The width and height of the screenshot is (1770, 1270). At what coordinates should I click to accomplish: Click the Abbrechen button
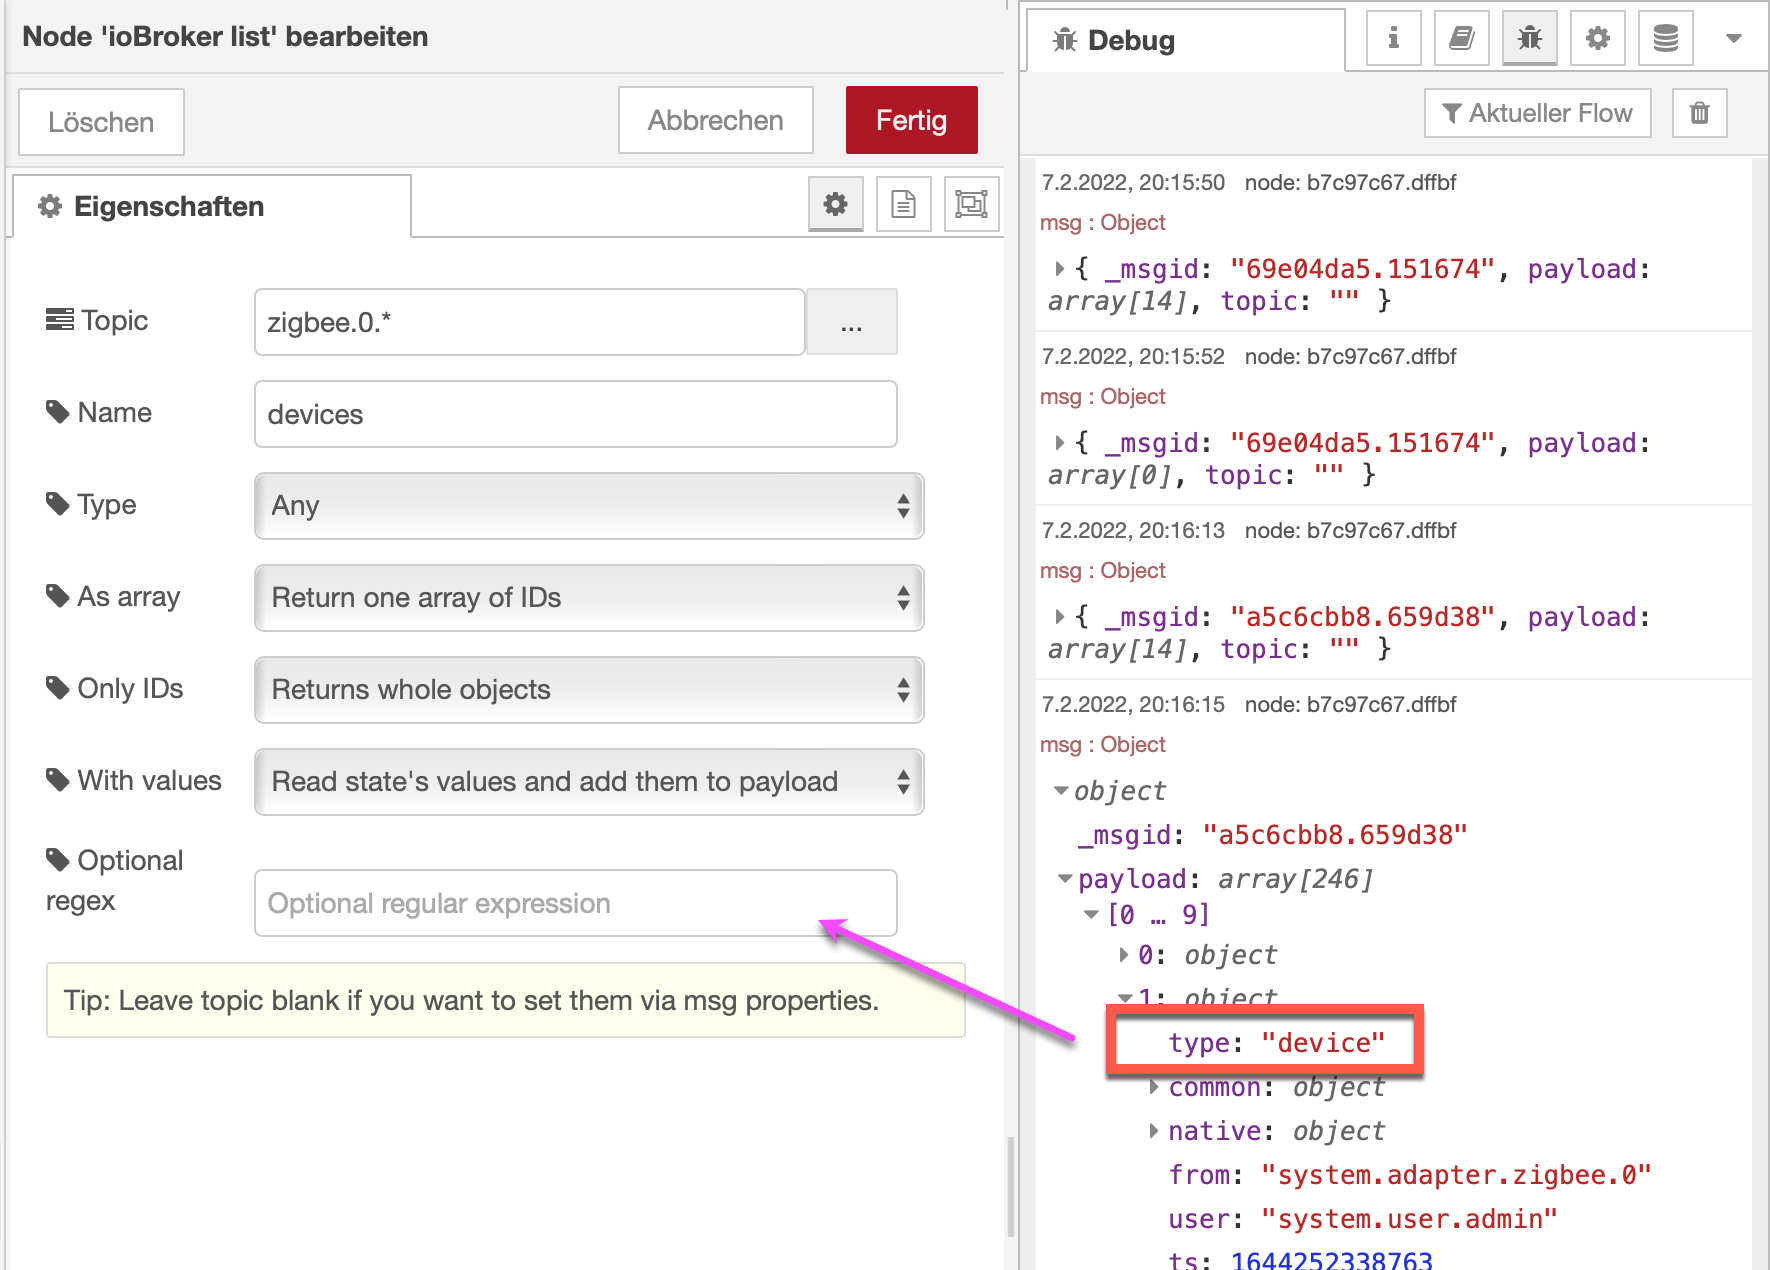pyautogui.click(x=715, y=120)
